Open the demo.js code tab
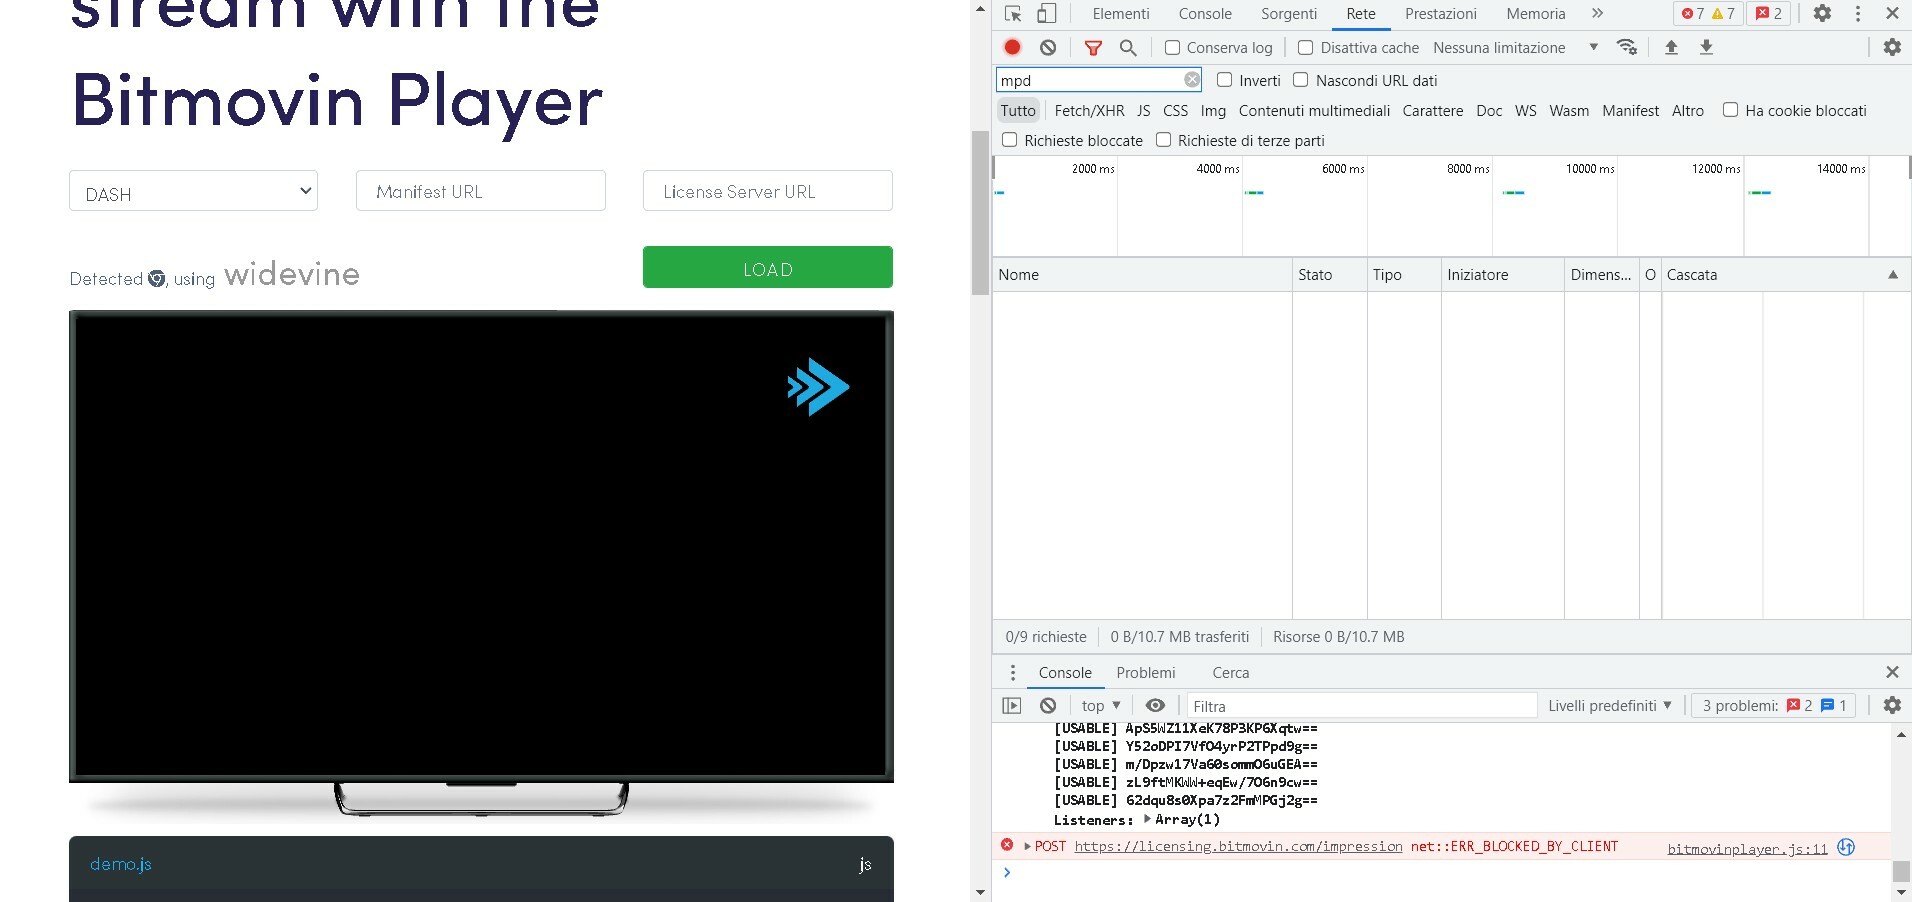The height and width of the screenshot is (902, 1912). (x=121, y=864)
